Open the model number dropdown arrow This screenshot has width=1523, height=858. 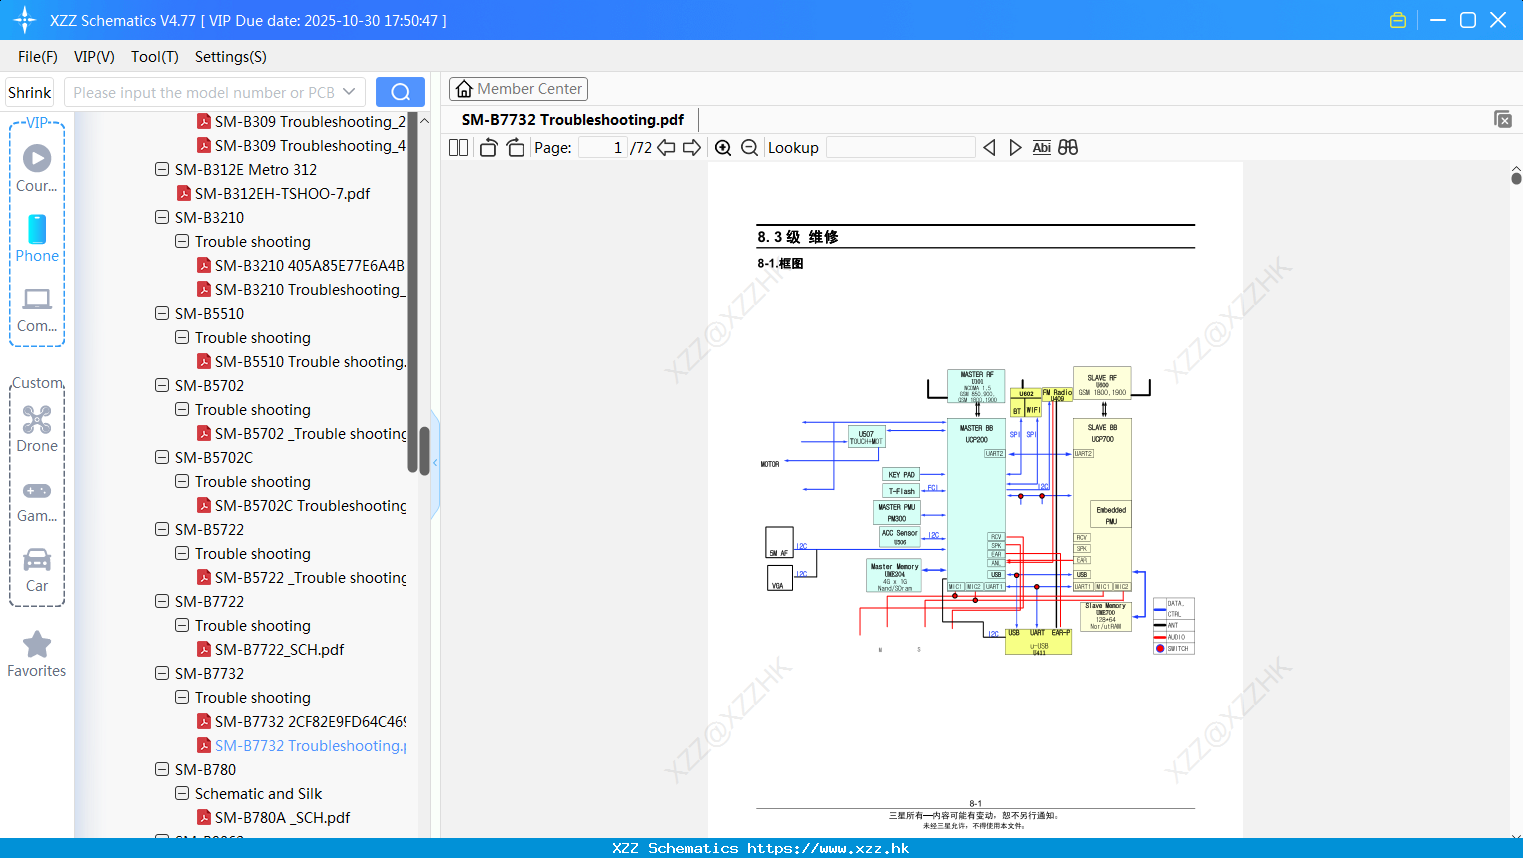[349, 92]
